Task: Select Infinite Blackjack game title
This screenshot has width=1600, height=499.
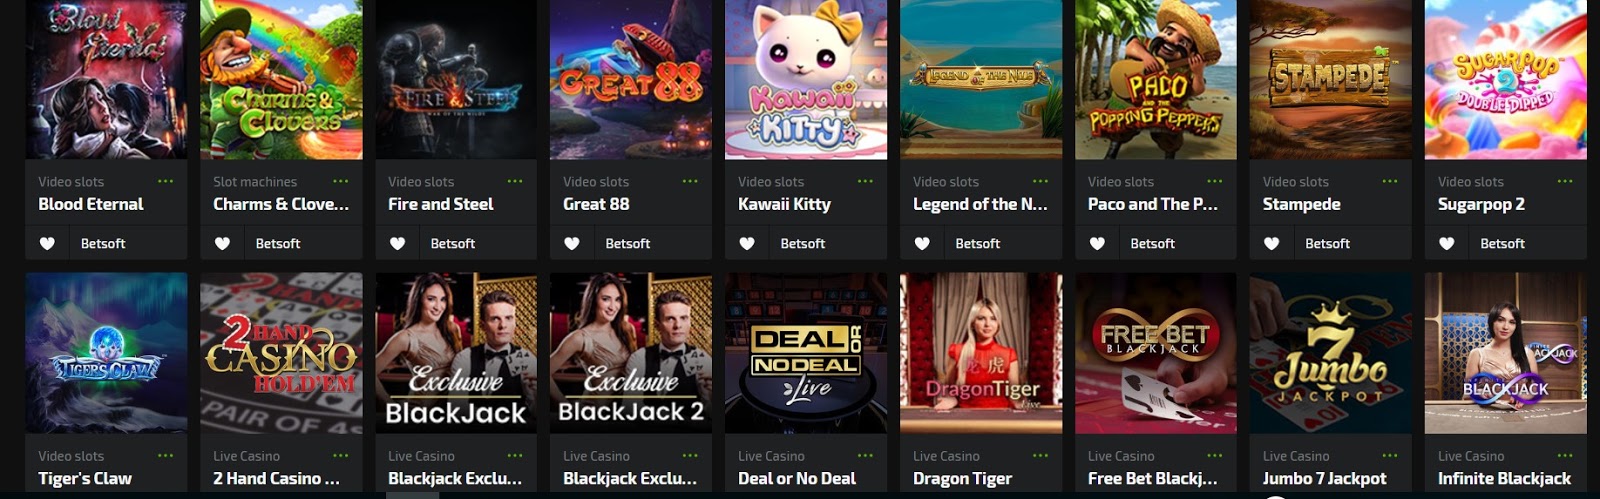Action: 1504,478
